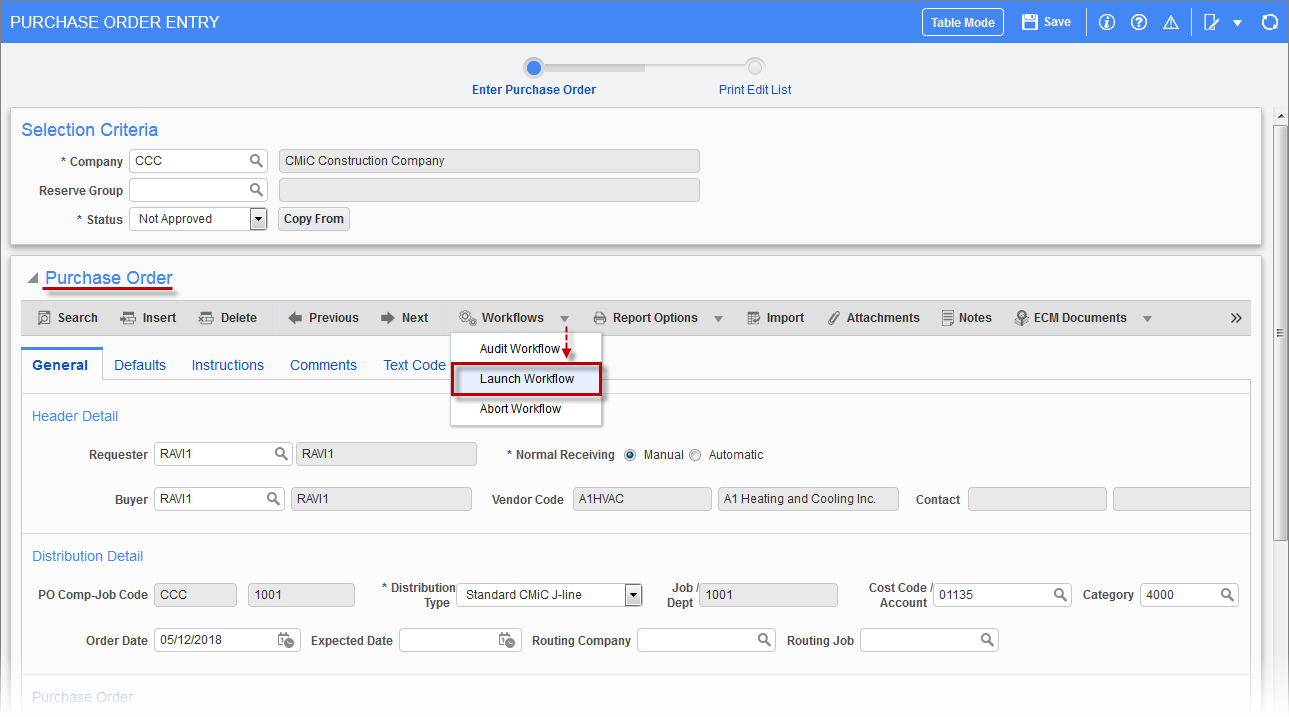Screen dimensions: 1289x717
Task: Click the warning triangle icon in header
Action: pyautogui.click(x=1170, y=21)
